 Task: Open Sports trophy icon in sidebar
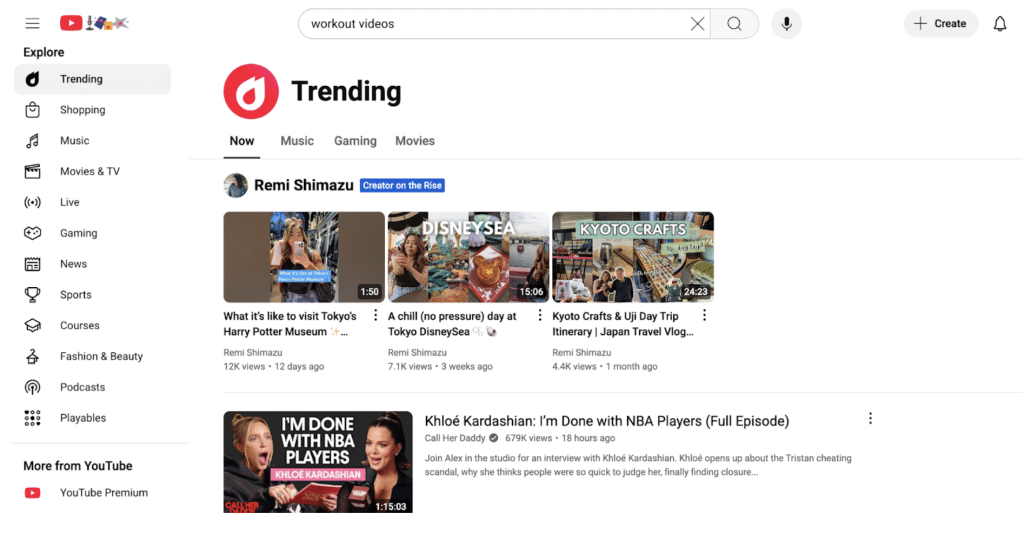click(x=32, y=294)
